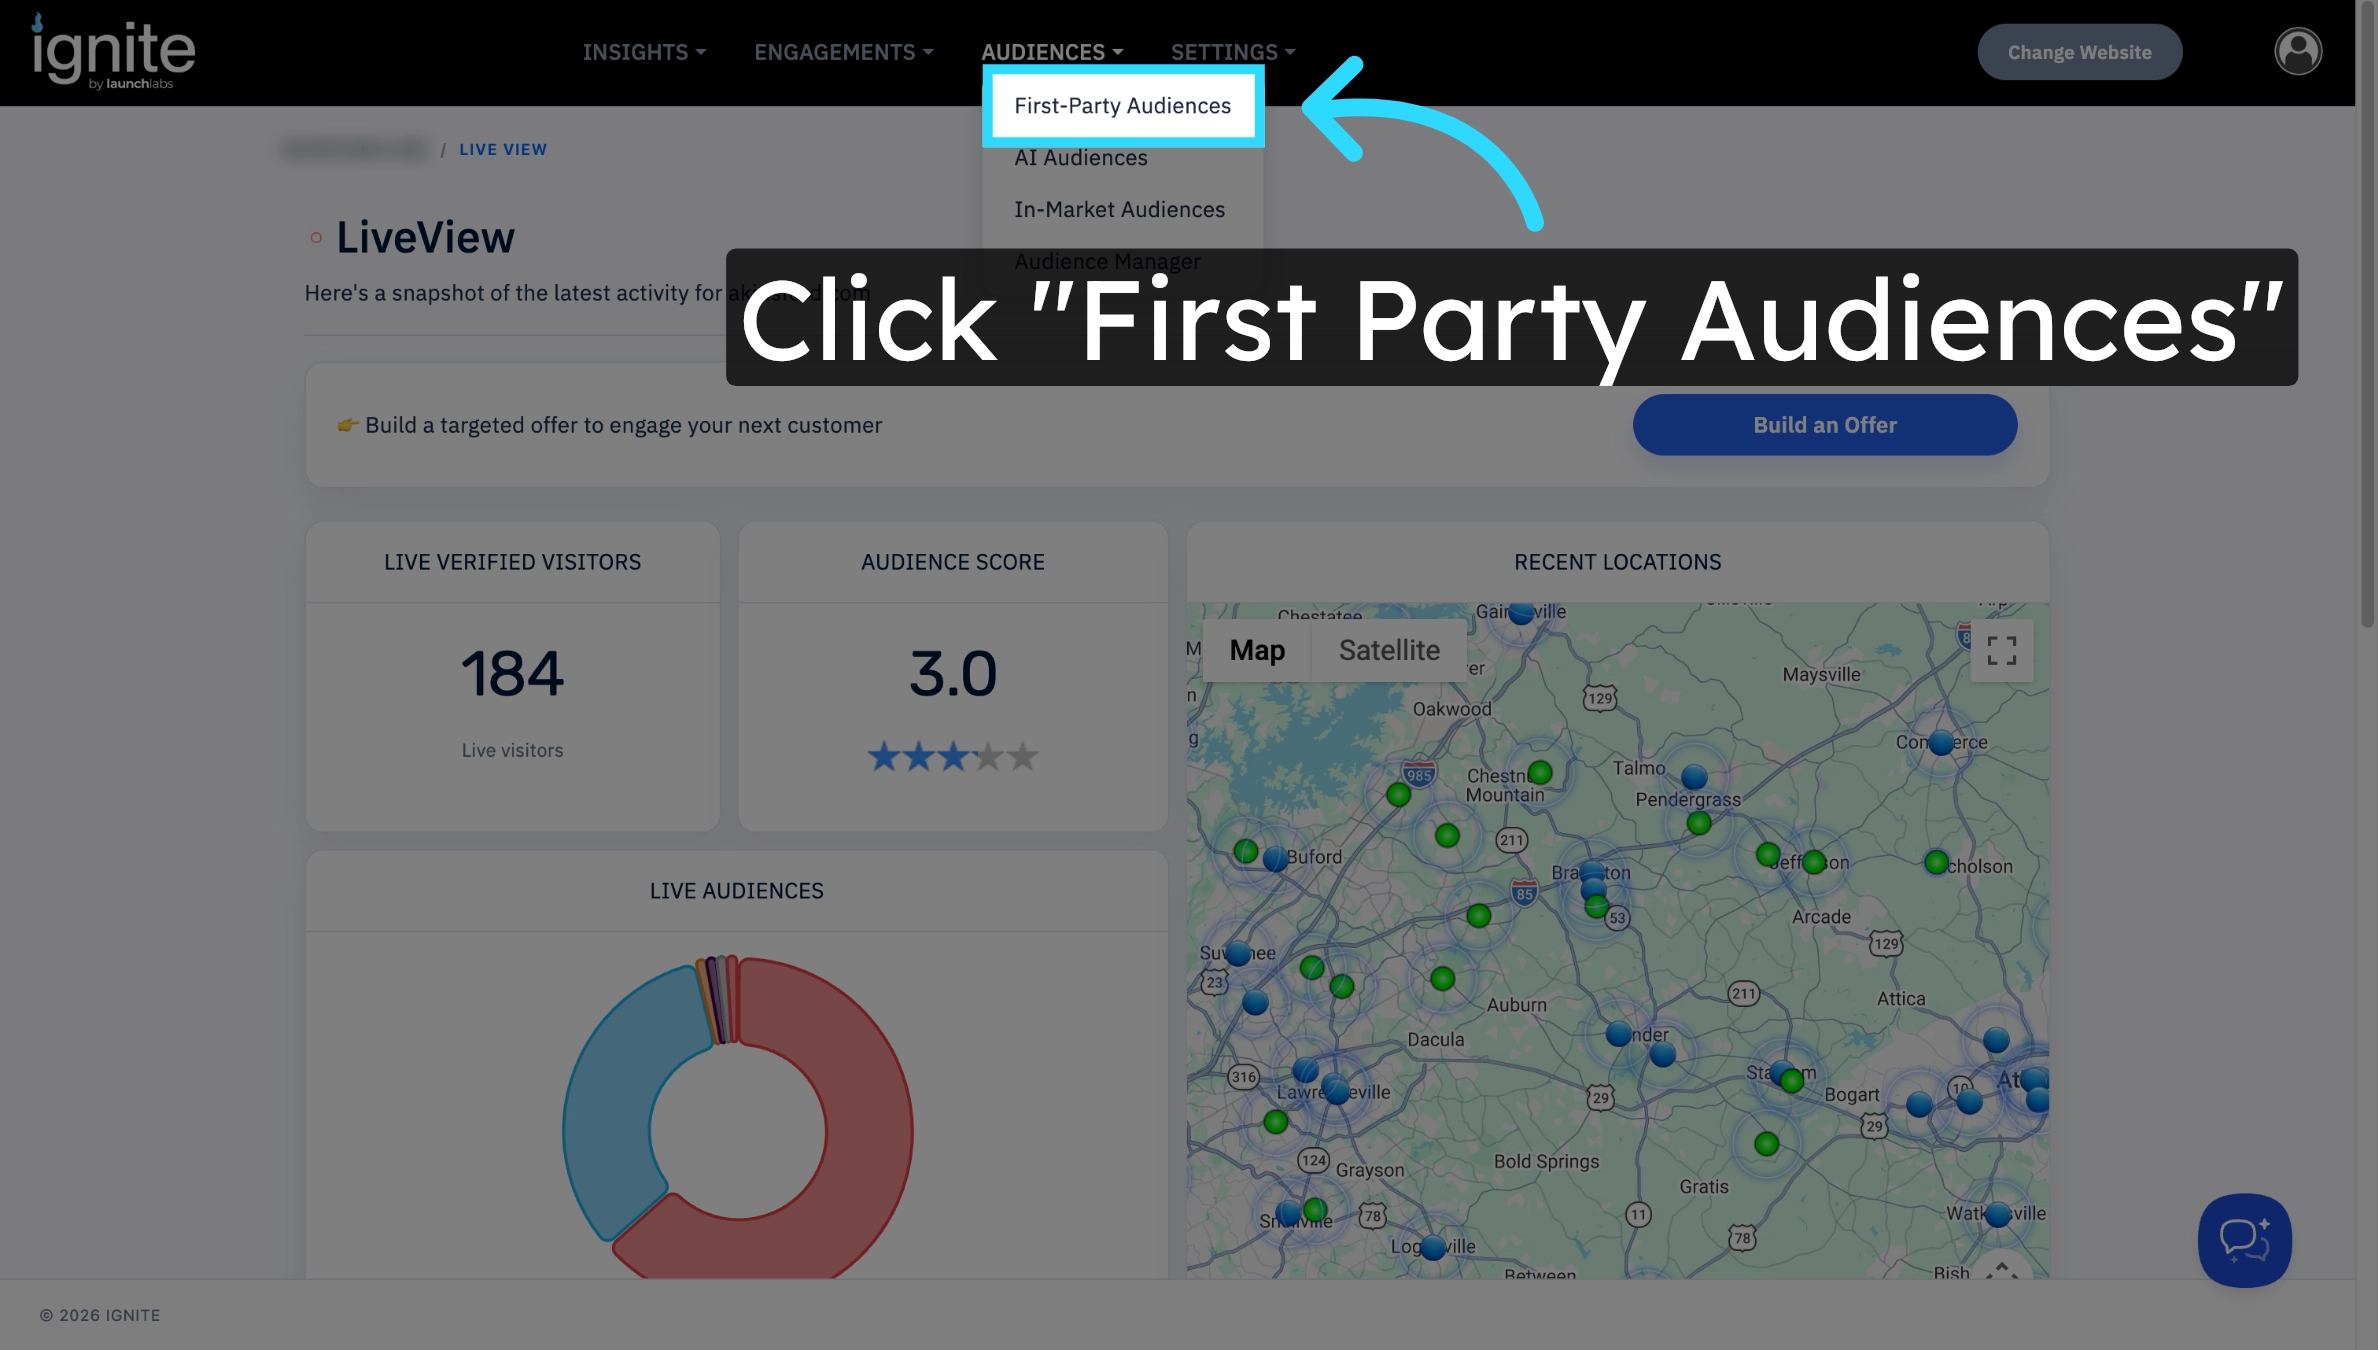Image resolution: width=2378 pixels, height=1350 pixels.
Task: Open the user profile avatar menu
Action: [x=2298, y=51]
